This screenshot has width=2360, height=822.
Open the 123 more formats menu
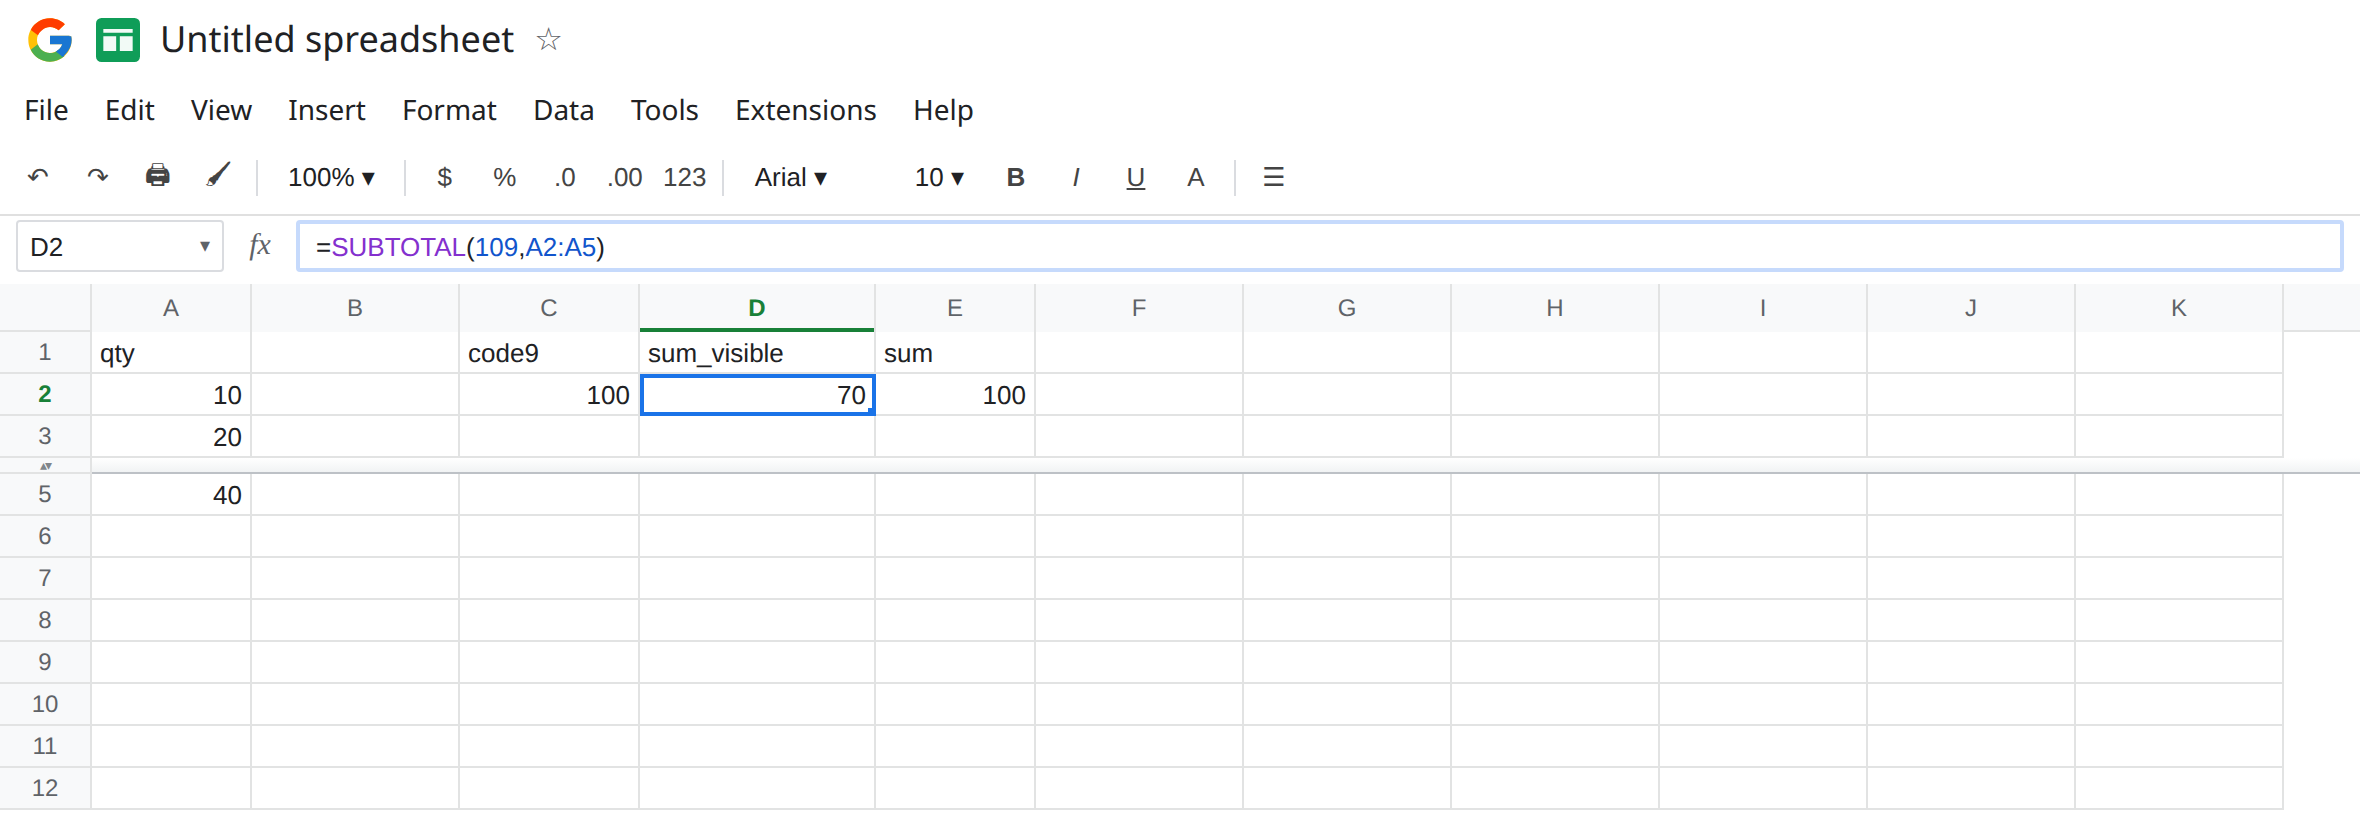pos(685,177)
